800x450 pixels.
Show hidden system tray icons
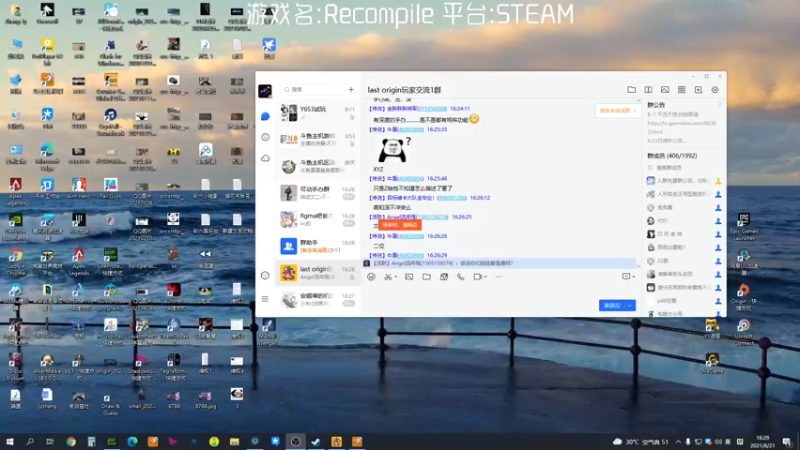coord(678,442)
